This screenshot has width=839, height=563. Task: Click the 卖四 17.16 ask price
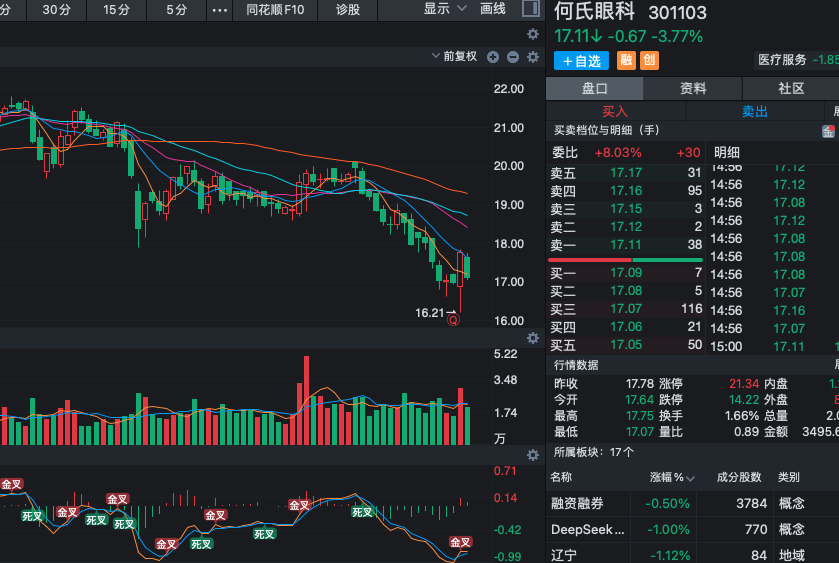626,191
